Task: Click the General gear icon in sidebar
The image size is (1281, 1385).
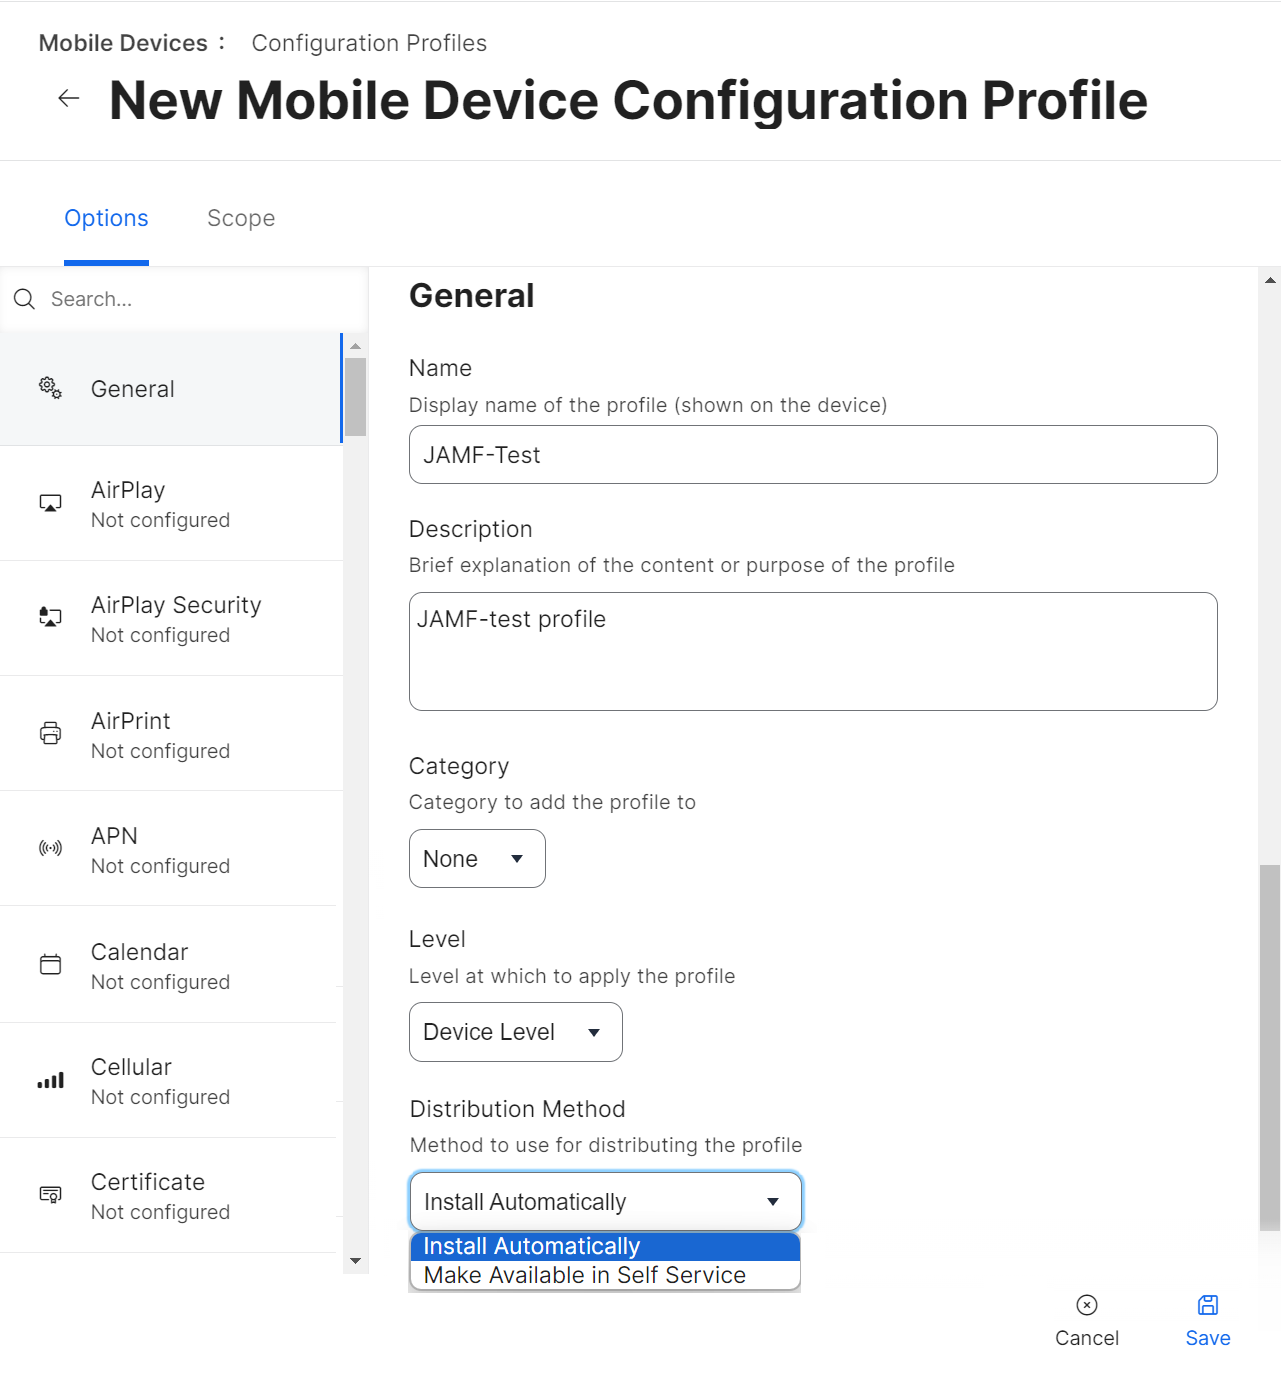Action: coord(50,388)
